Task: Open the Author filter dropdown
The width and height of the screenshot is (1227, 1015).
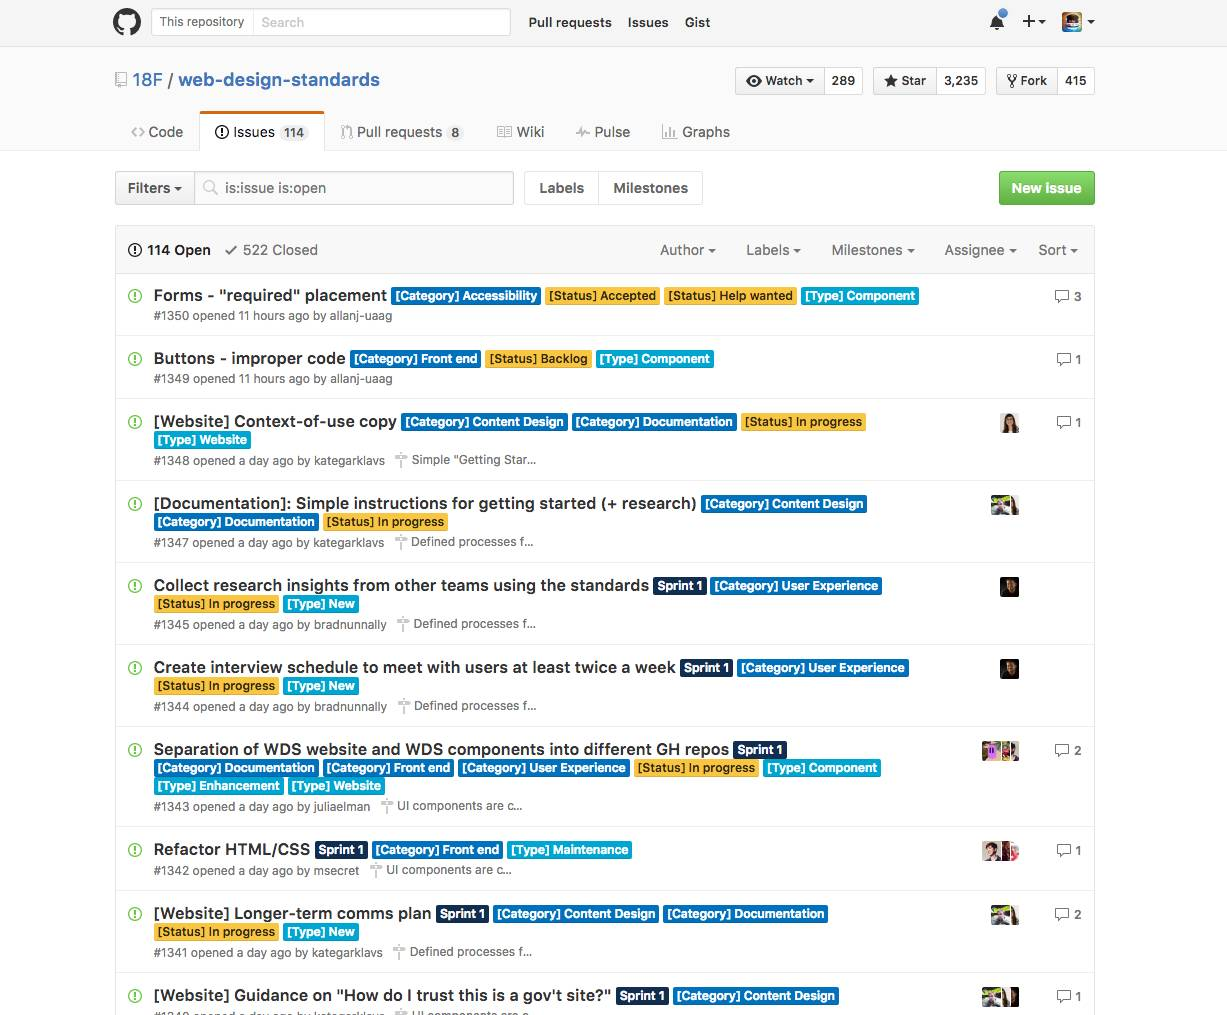Action: [688, 250]
